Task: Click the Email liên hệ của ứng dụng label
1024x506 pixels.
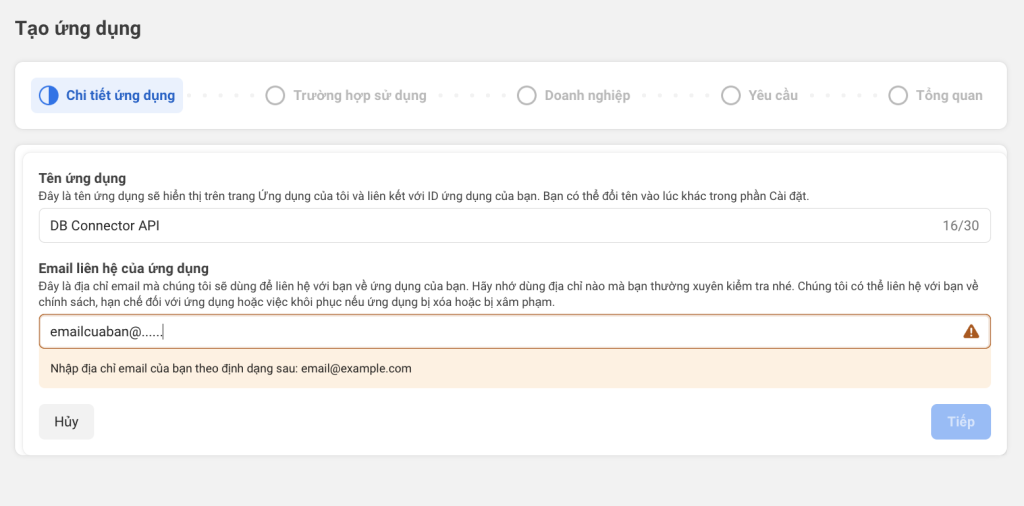Action: click(x=123, y=268)
